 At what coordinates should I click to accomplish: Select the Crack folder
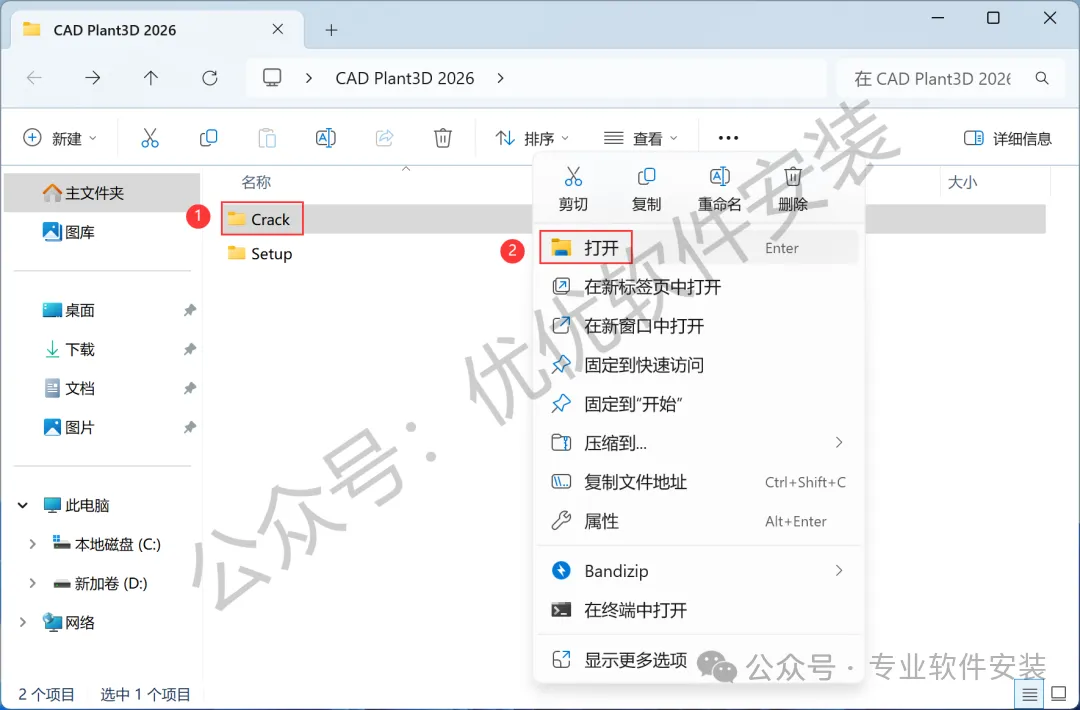click(x=260, y=219)
